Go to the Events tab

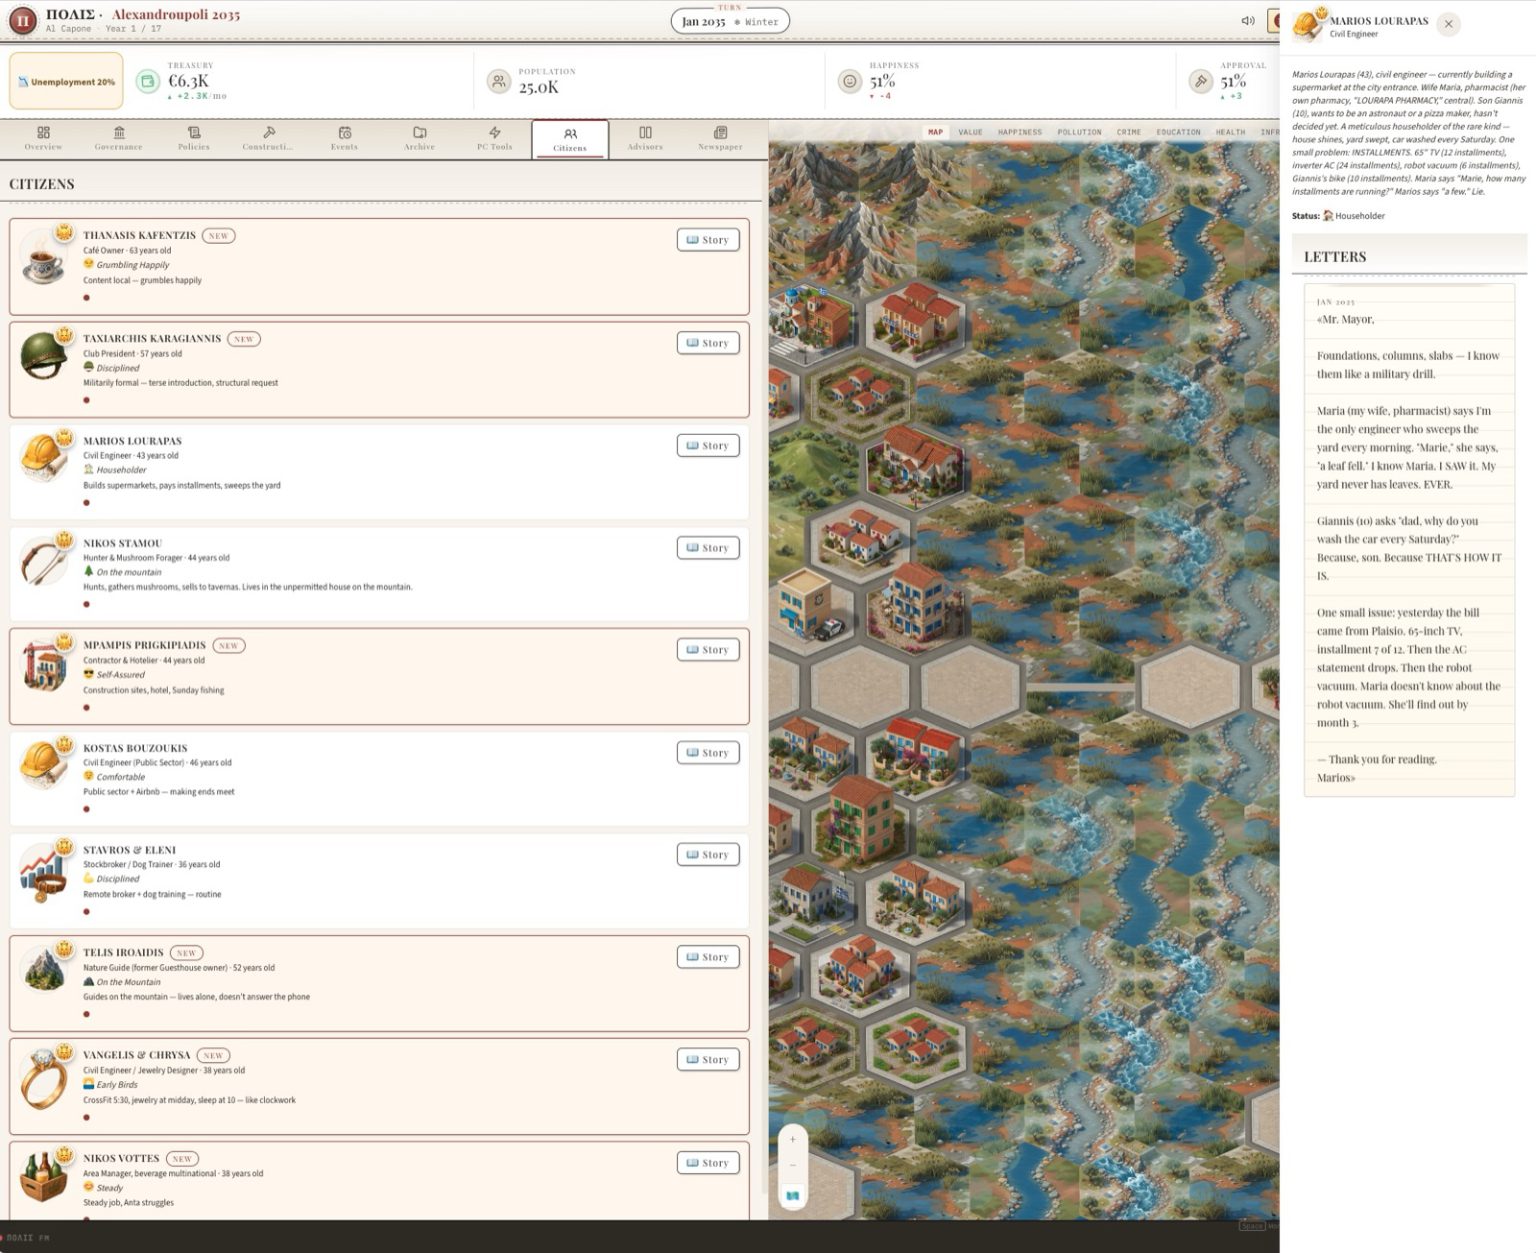(x=344, y=139)
